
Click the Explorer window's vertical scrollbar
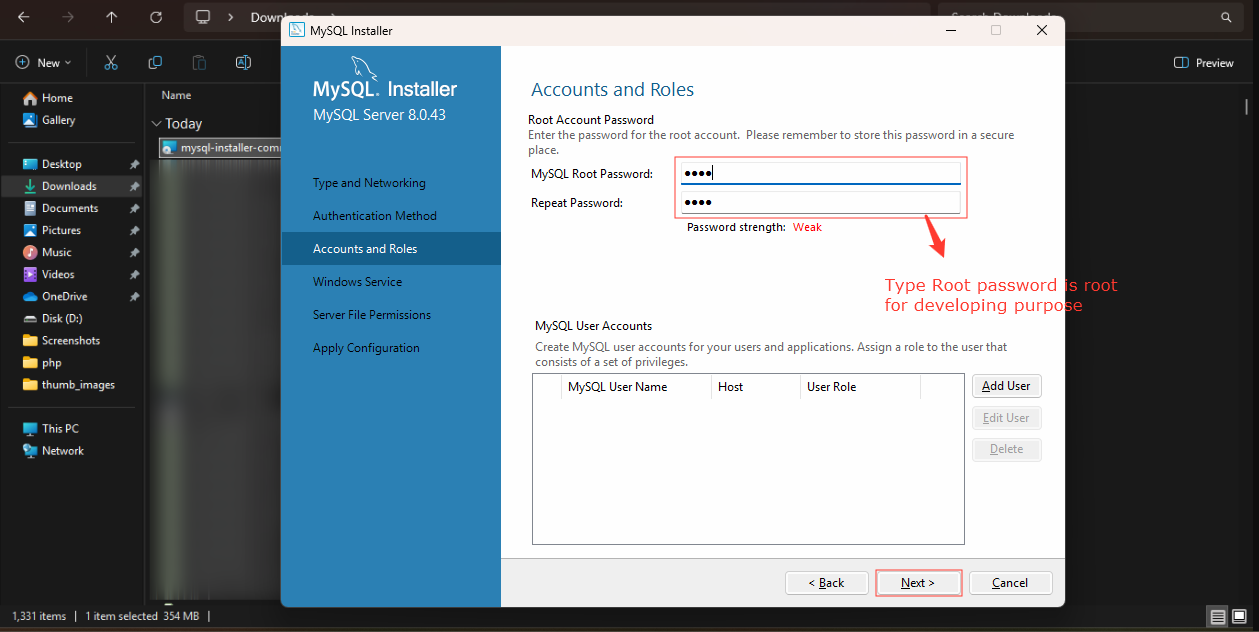[x=1246, y=107]
